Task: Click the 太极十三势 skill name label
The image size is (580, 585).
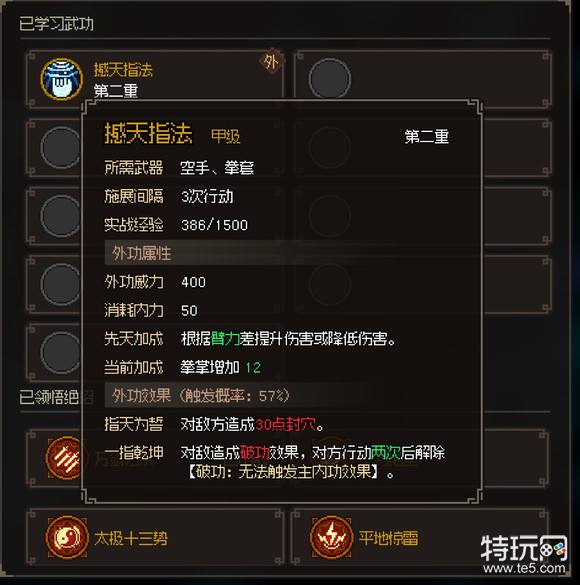Action: (x=131, y=538)
